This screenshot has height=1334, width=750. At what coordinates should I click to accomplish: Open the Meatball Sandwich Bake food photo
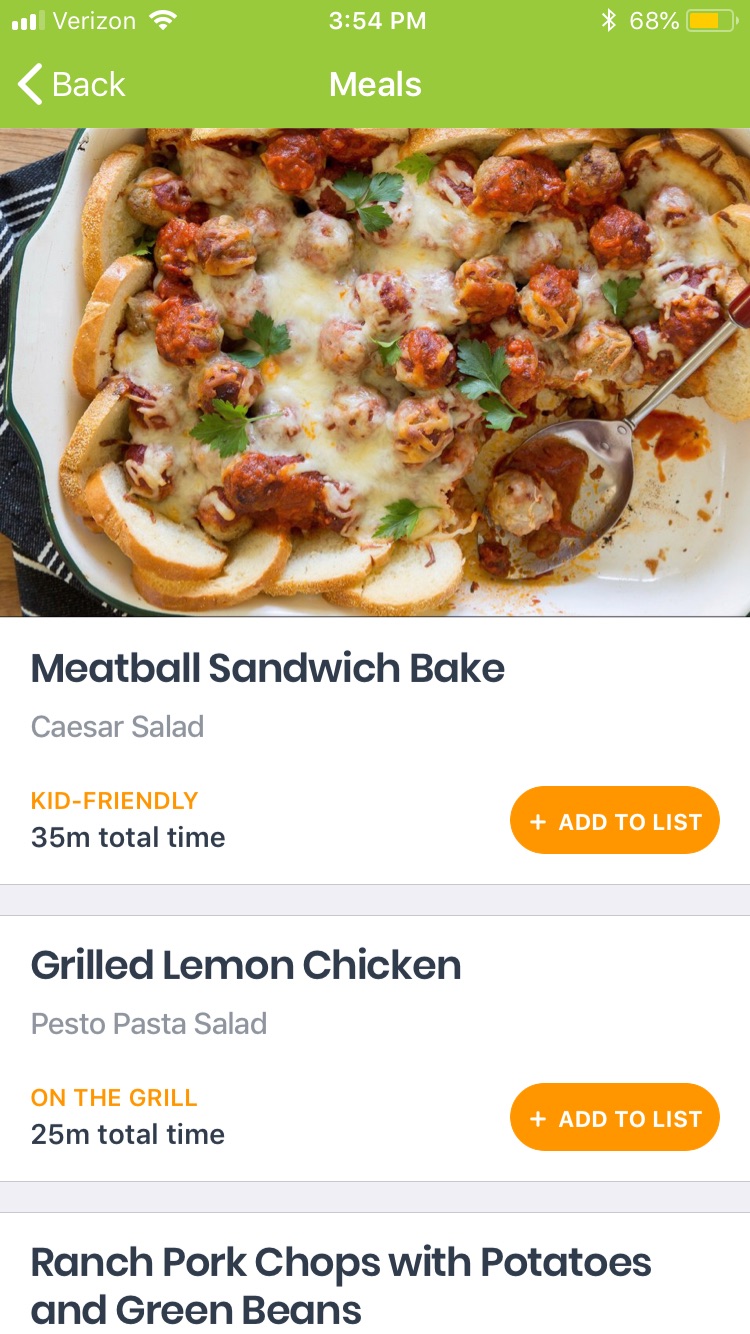375,372
